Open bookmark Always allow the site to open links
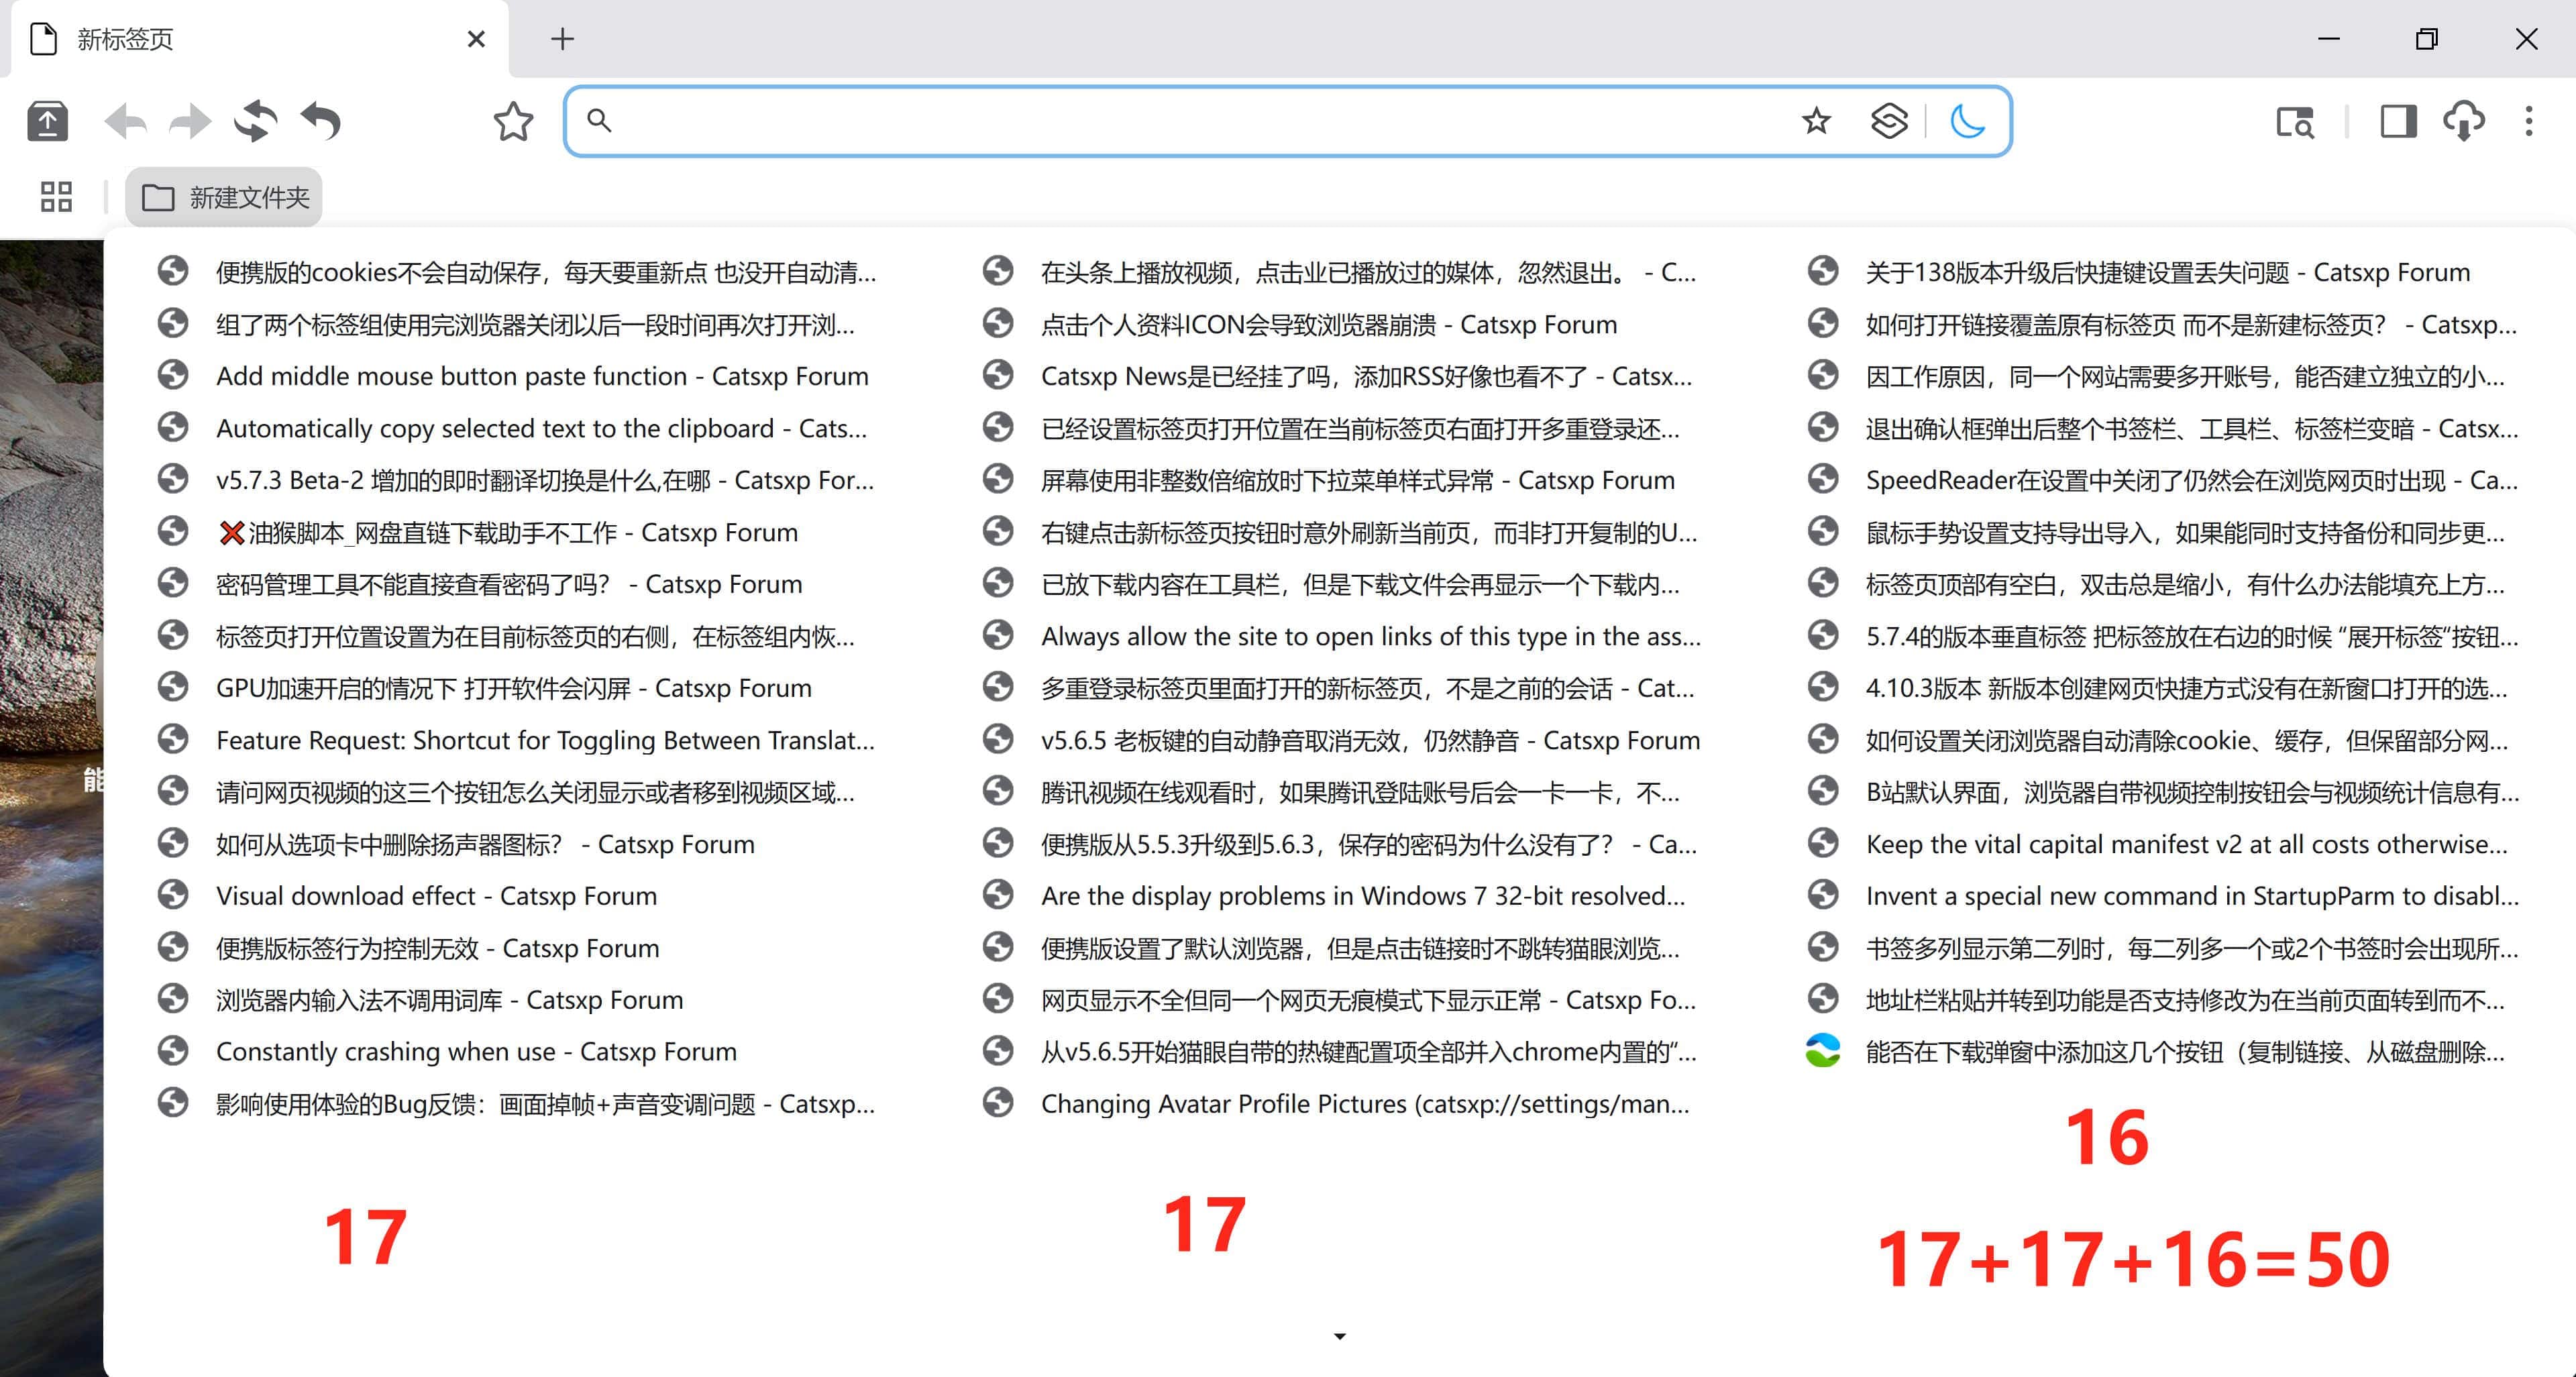This screenshot has height=1377, width=2576. [x=1342, y=636]
